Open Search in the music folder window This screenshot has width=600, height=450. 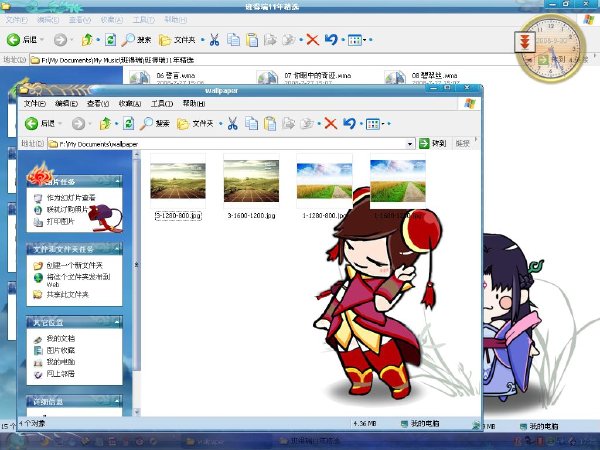(x=136, y=39)
